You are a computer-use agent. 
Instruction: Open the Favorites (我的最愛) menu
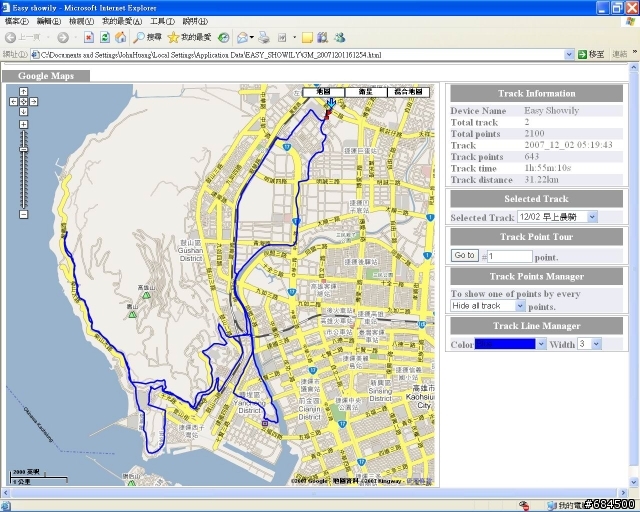click(122, 21)
